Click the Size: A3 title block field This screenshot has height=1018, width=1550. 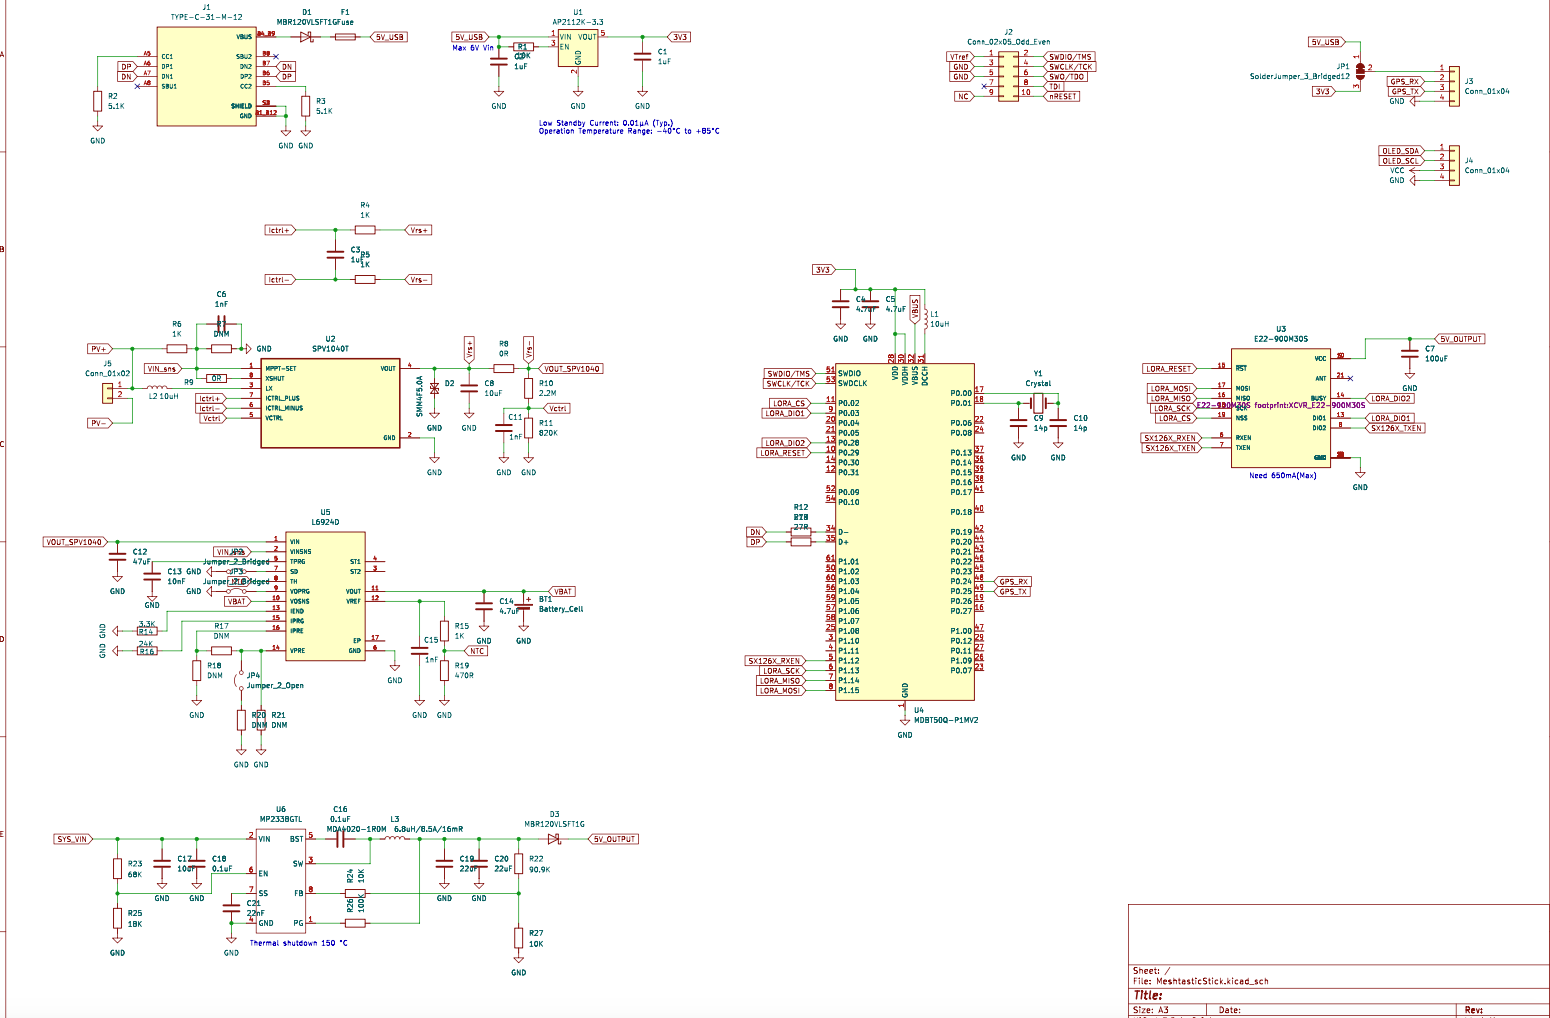(1150, 1010)
